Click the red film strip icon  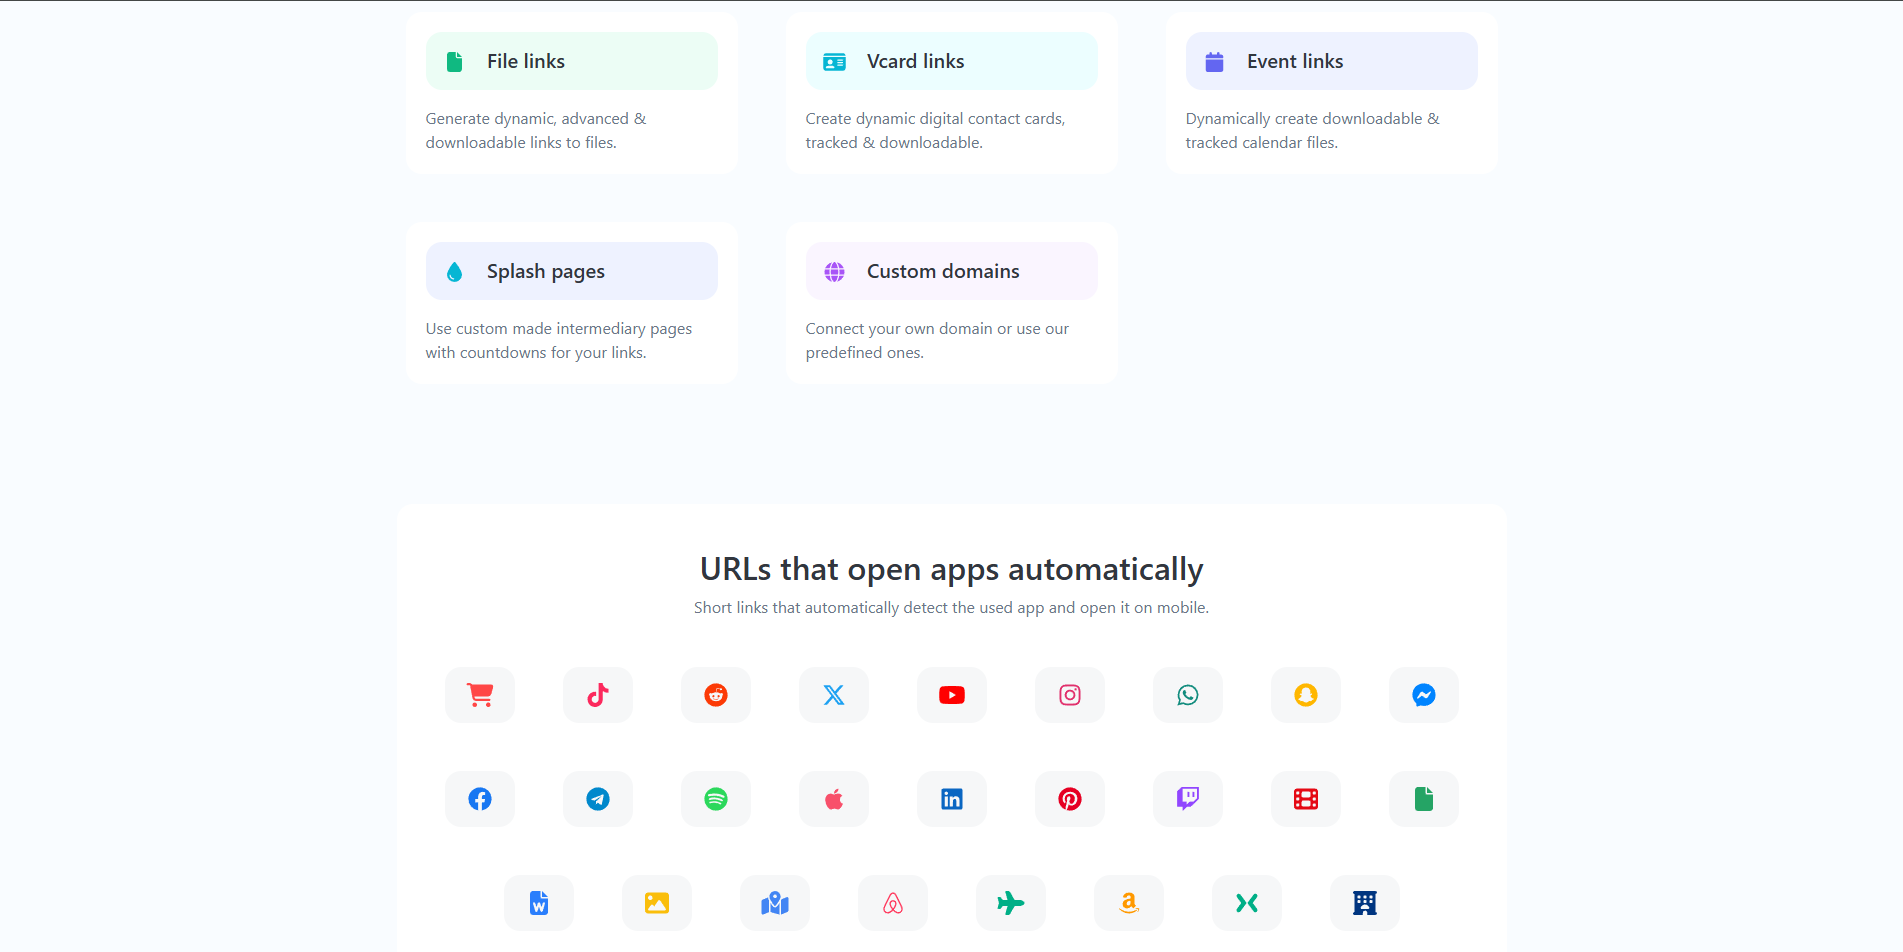pos(1306,799)
